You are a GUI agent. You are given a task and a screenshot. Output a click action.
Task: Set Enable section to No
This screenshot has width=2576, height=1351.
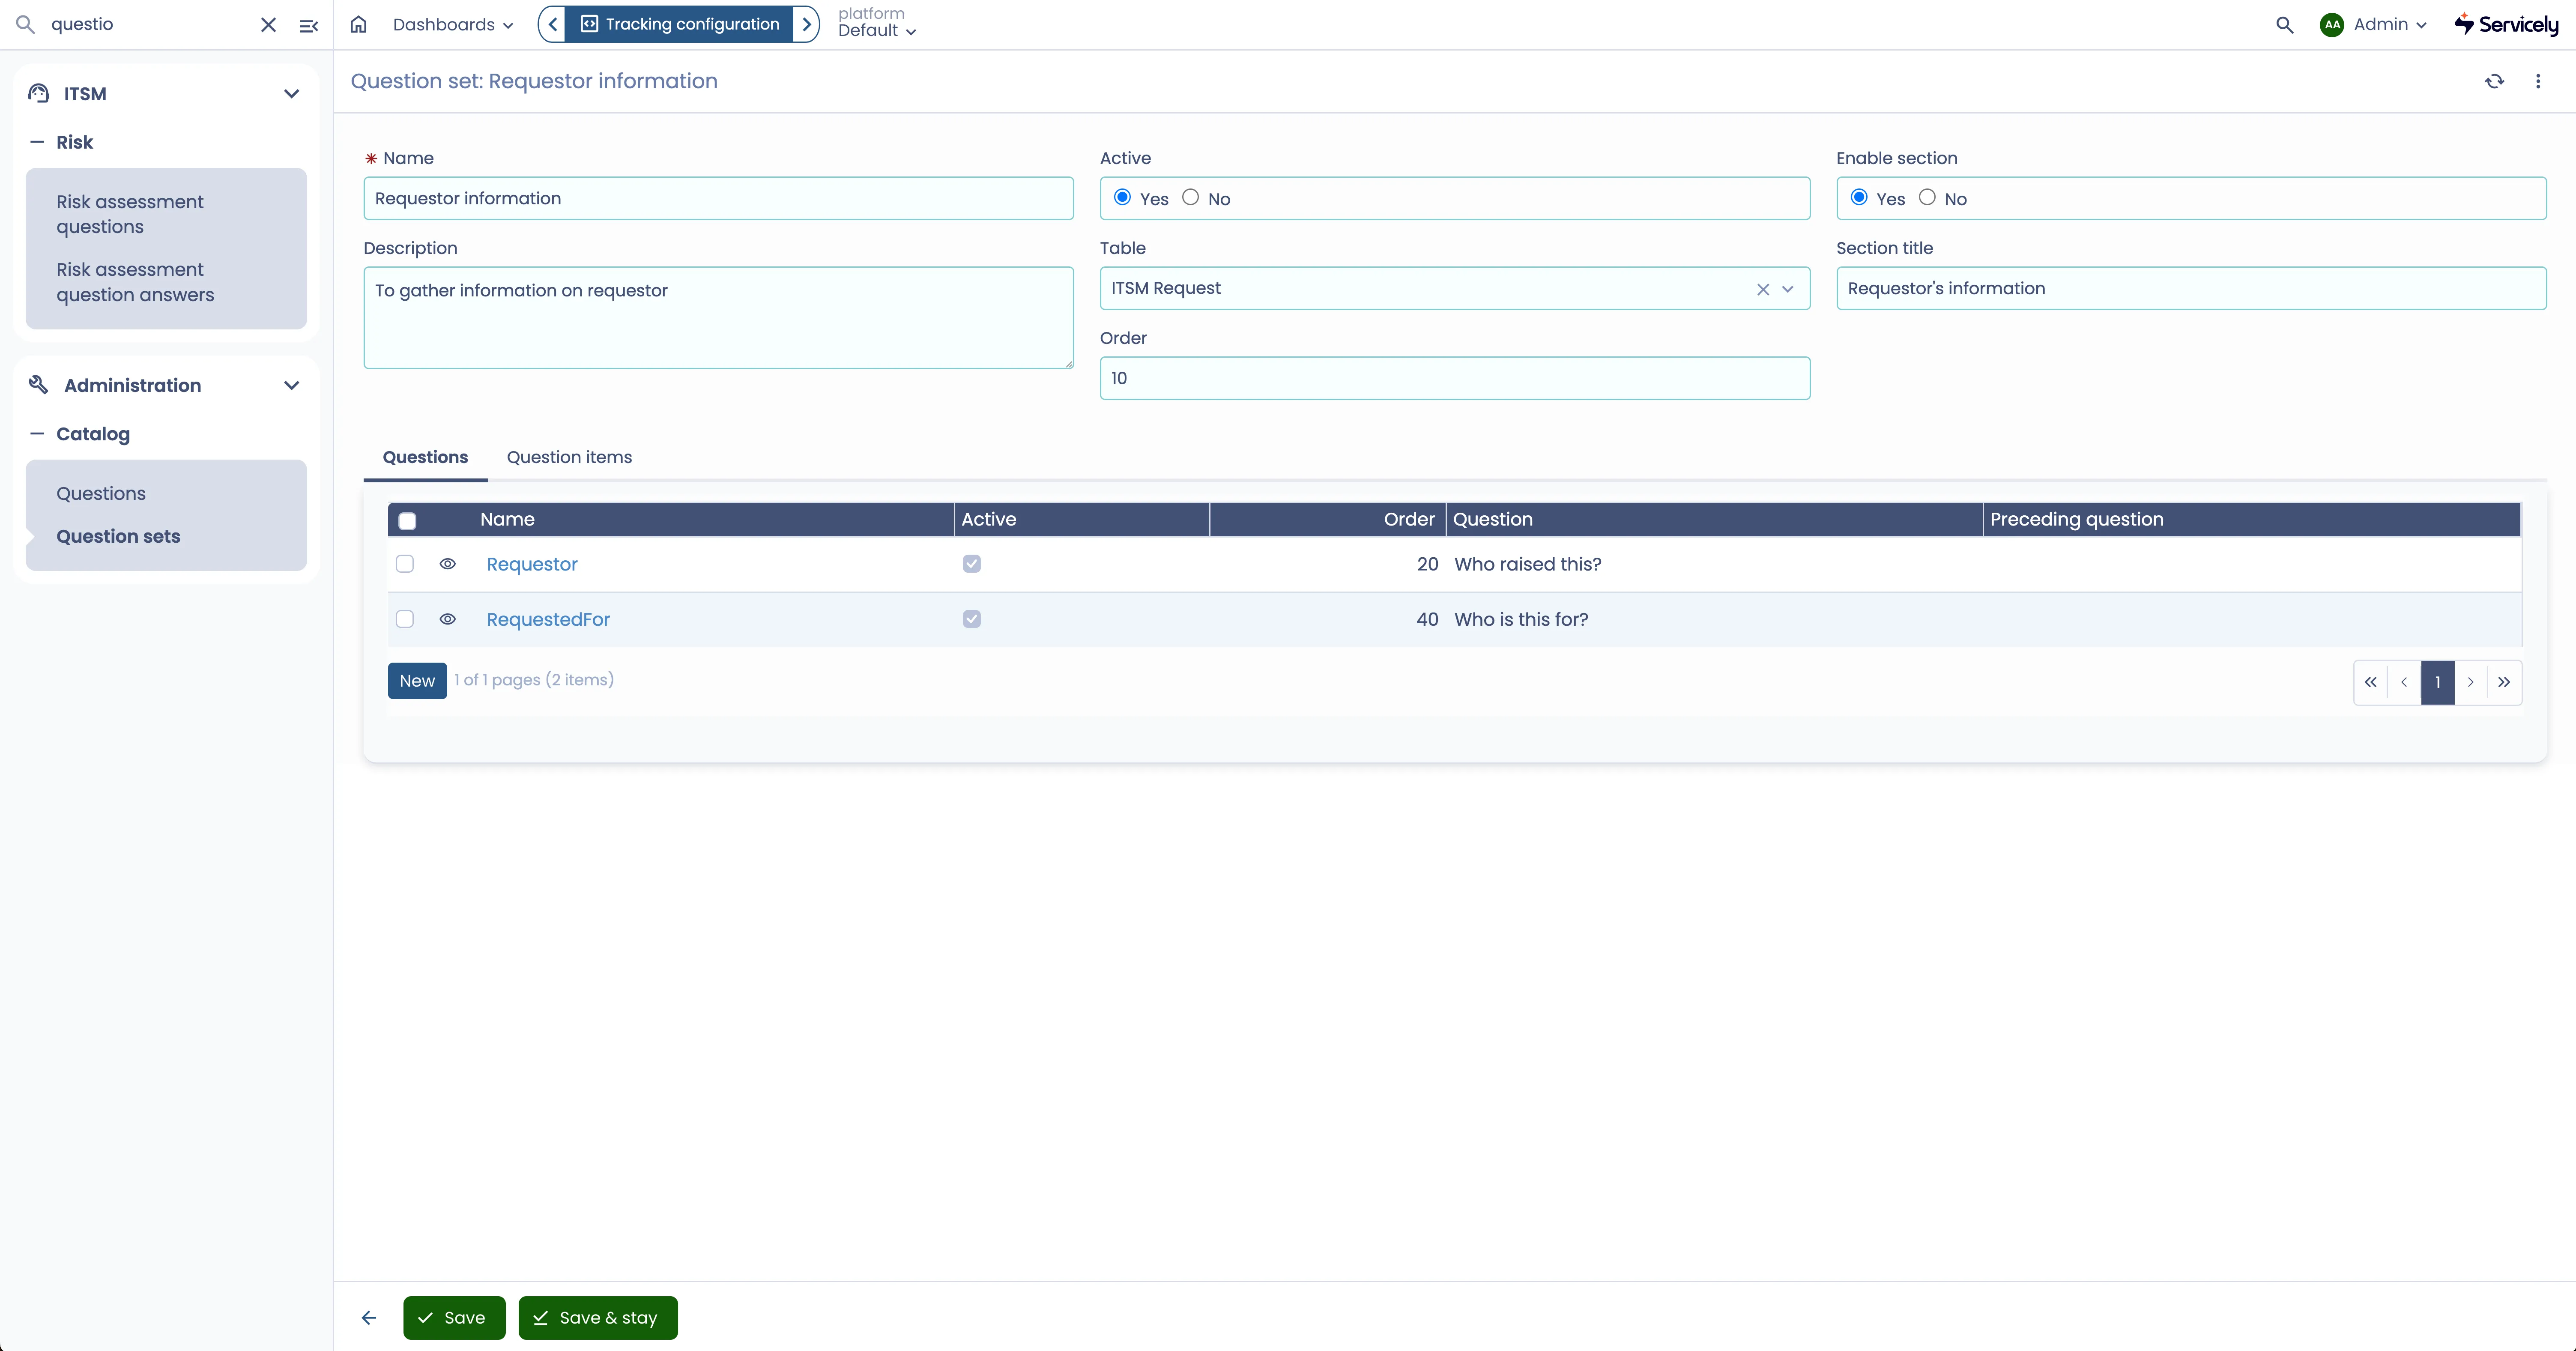coord(1927,198)
